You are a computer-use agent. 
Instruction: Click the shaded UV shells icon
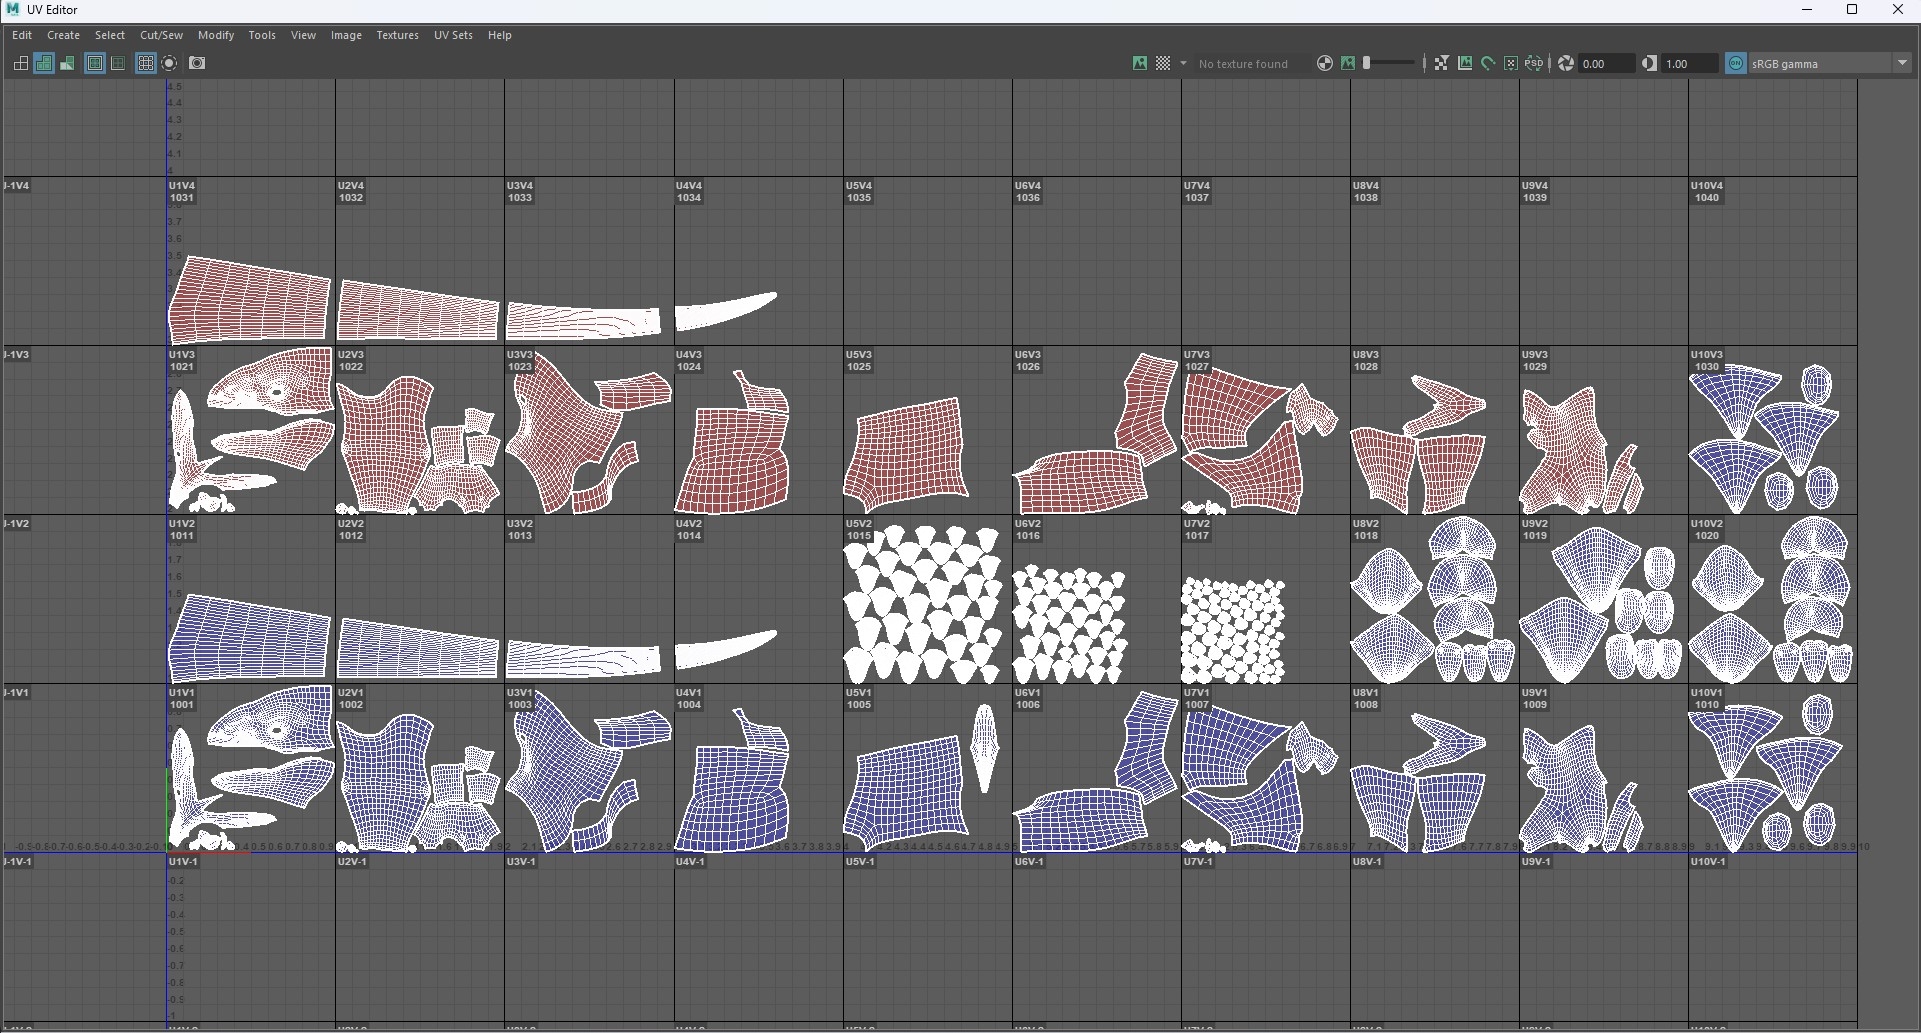pos(44,63)
